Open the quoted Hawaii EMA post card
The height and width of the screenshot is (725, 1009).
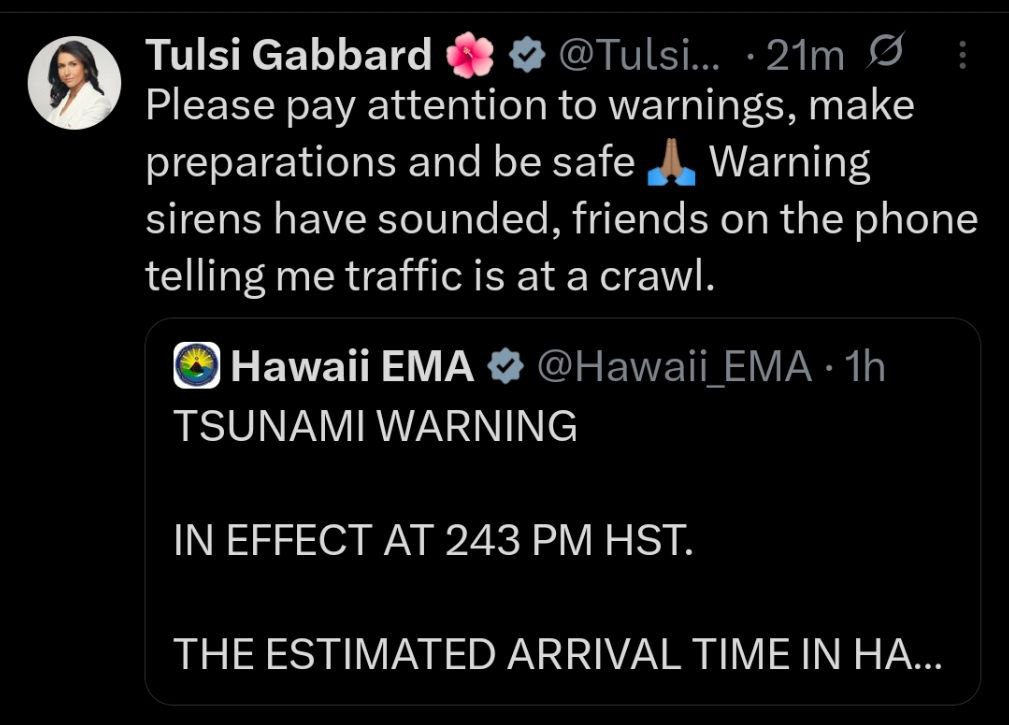562,511
